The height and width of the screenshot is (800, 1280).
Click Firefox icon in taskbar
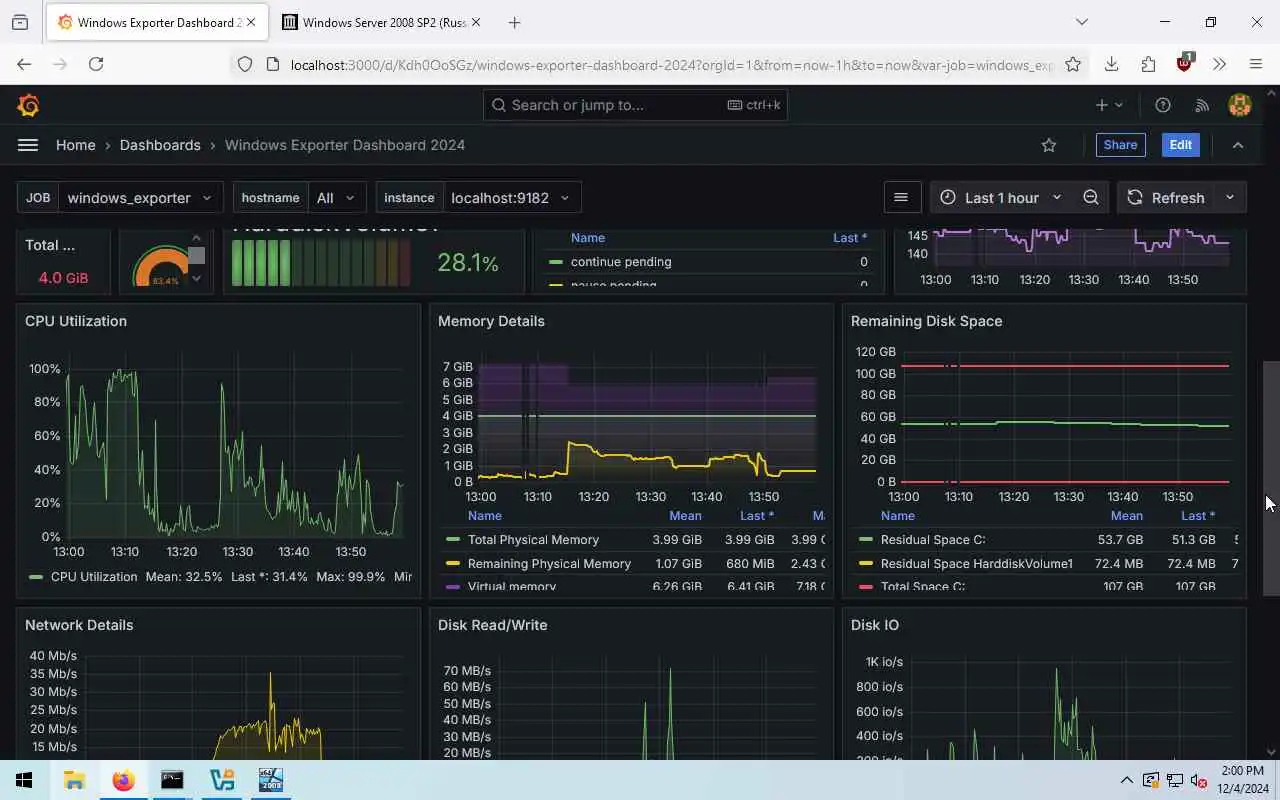[x=123, y=780]
